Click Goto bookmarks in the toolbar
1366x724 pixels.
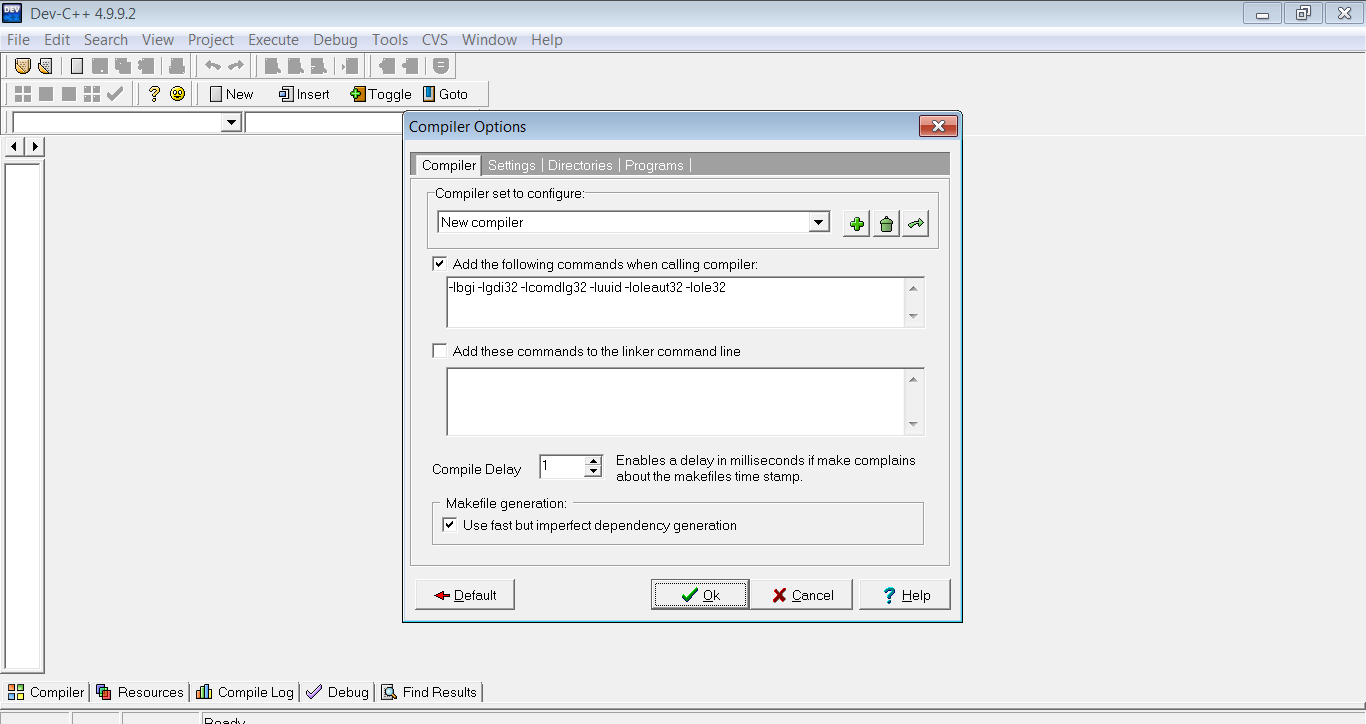point(445,94)
